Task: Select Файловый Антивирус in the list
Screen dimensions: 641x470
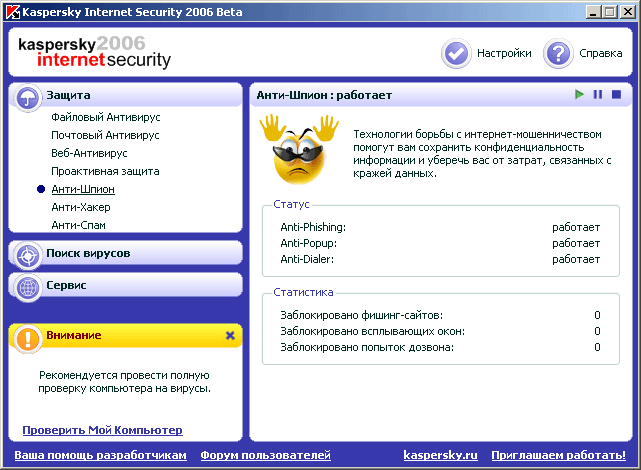Action: point(105,117)
